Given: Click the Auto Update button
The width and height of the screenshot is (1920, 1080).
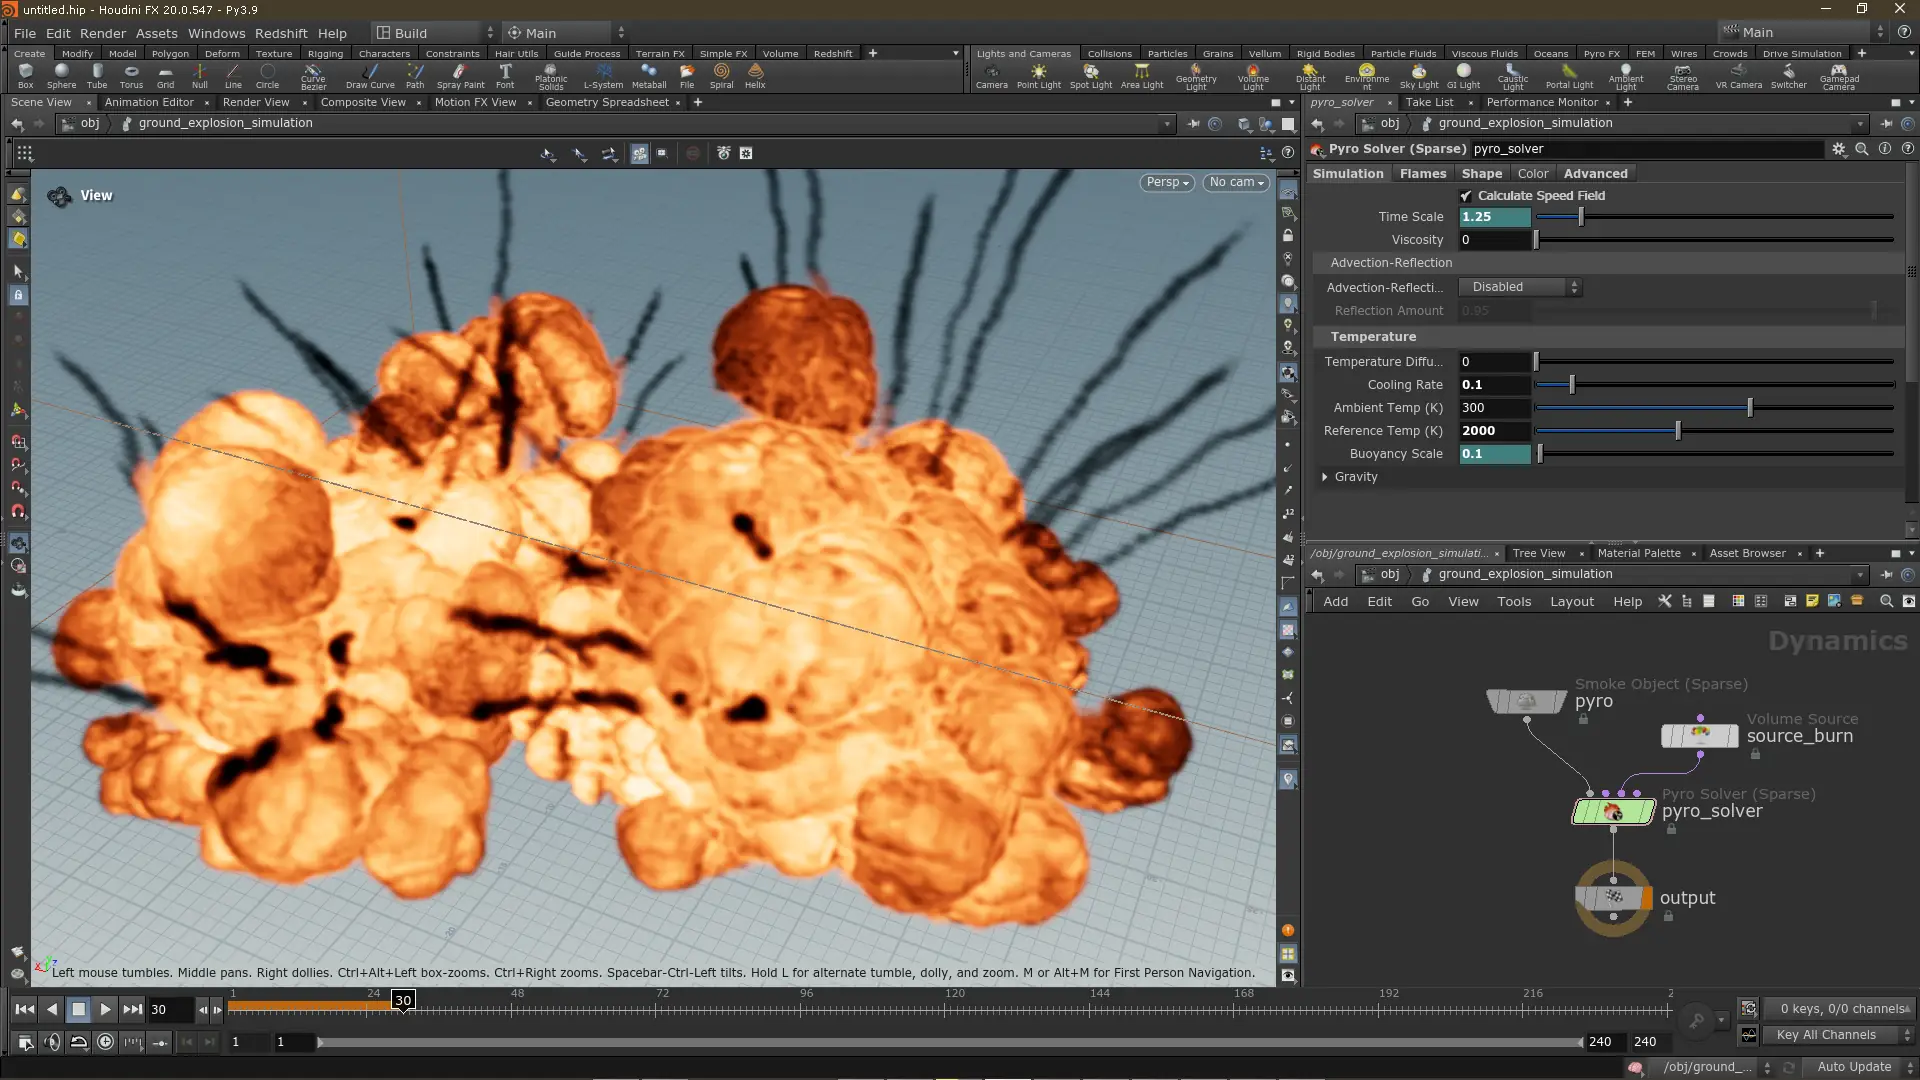Looking at the screenshot, I should [x=1853, y=1067].
